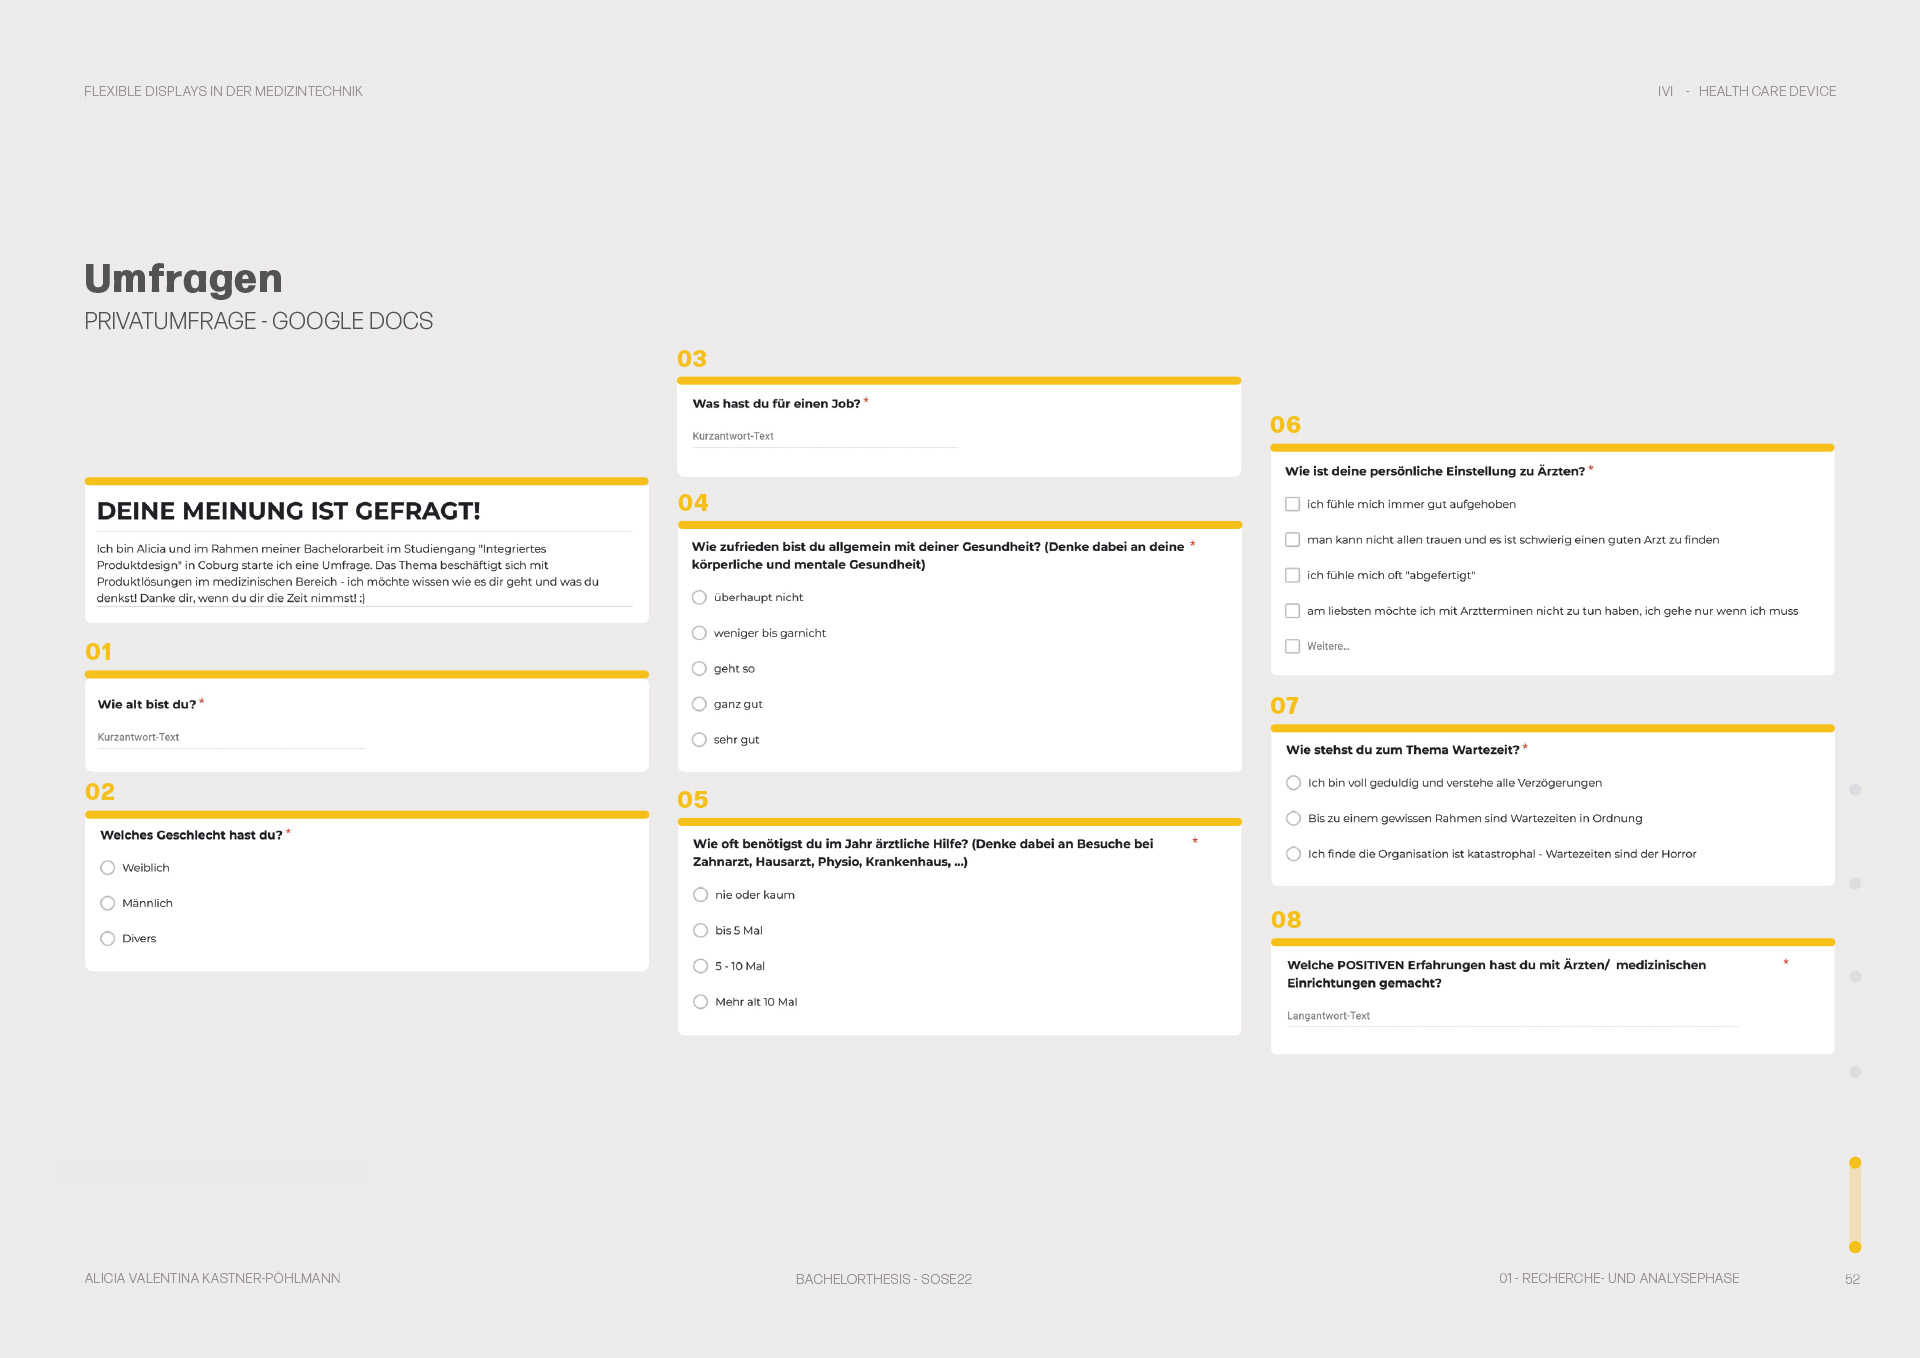Click page number 52
The width and height of the screenshot is (1920, 1358).
click(1853, 1280)
